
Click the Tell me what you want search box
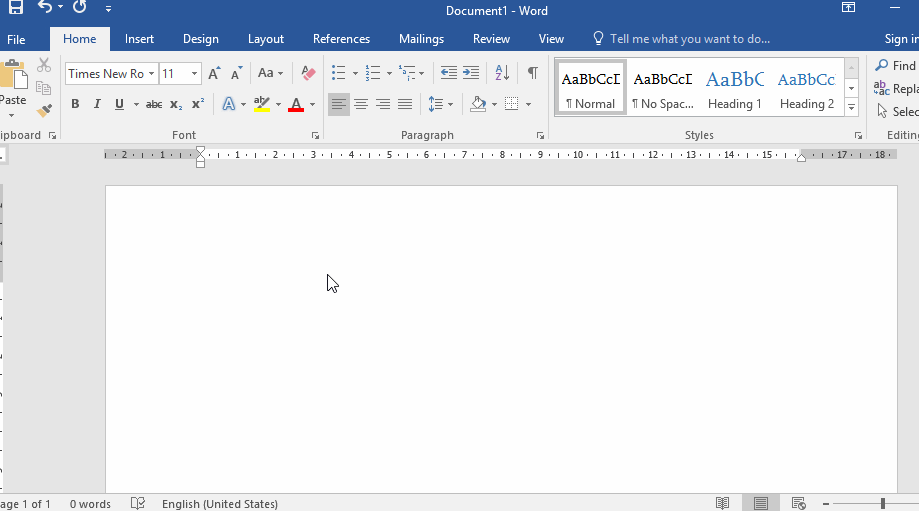coord(689,39)
